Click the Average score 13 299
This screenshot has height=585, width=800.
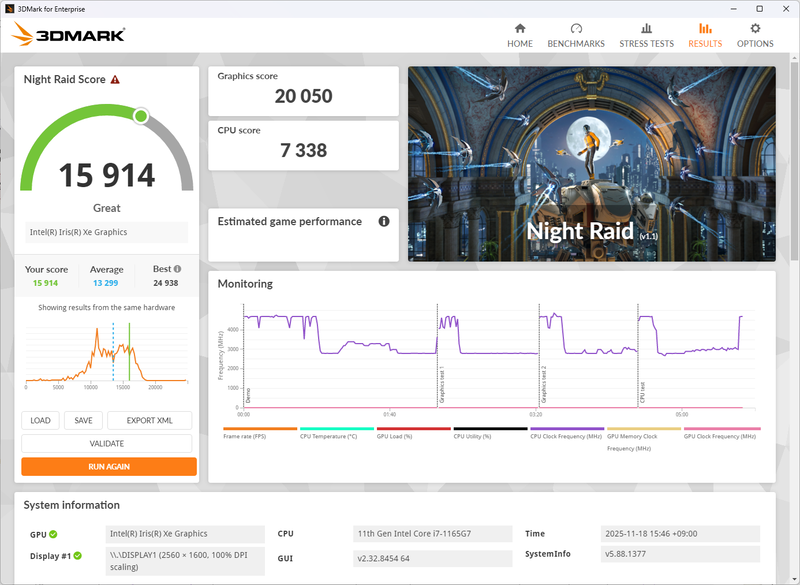click(x=106, y=283)
